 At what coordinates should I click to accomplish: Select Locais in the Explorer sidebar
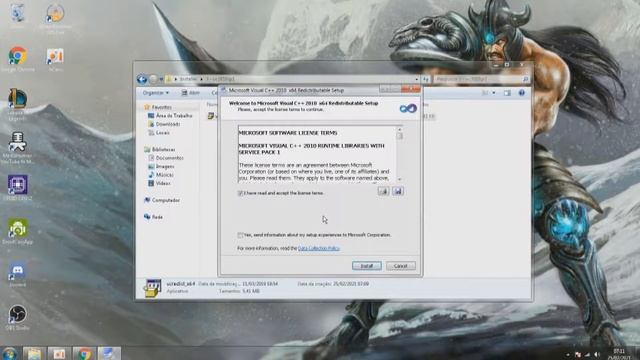pos(159,133)
